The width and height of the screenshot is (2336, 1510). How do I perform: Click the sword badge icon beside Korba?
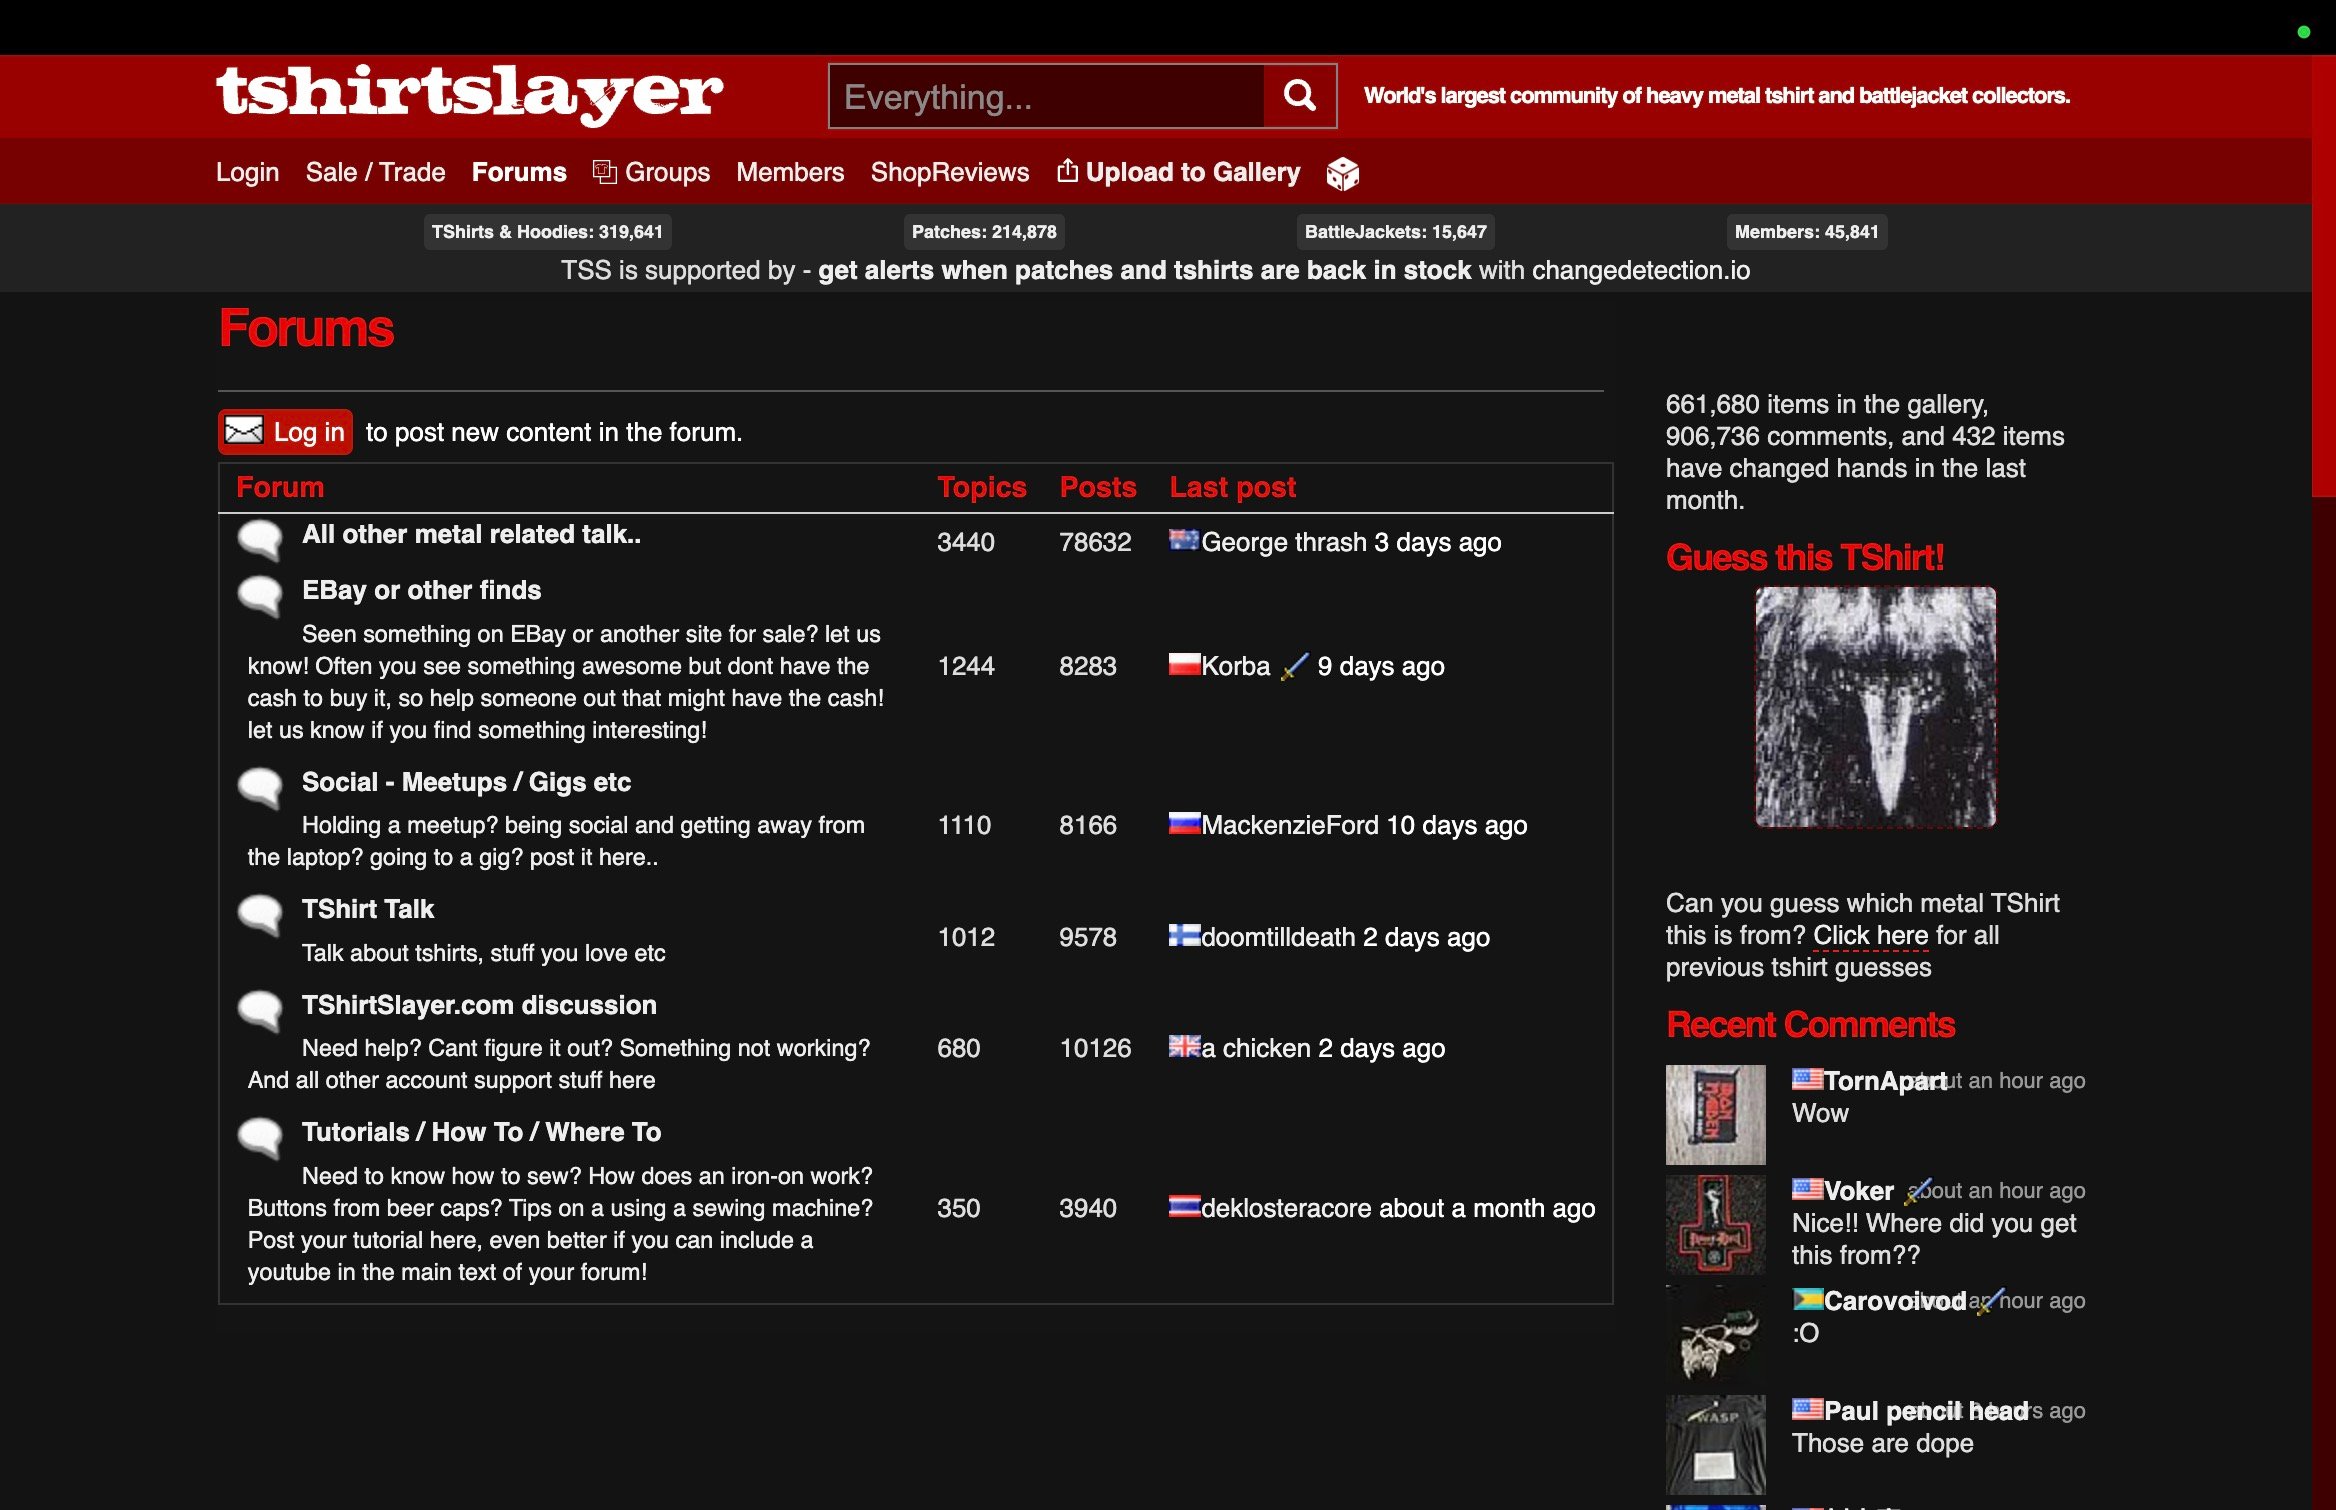coord(1294,666)
